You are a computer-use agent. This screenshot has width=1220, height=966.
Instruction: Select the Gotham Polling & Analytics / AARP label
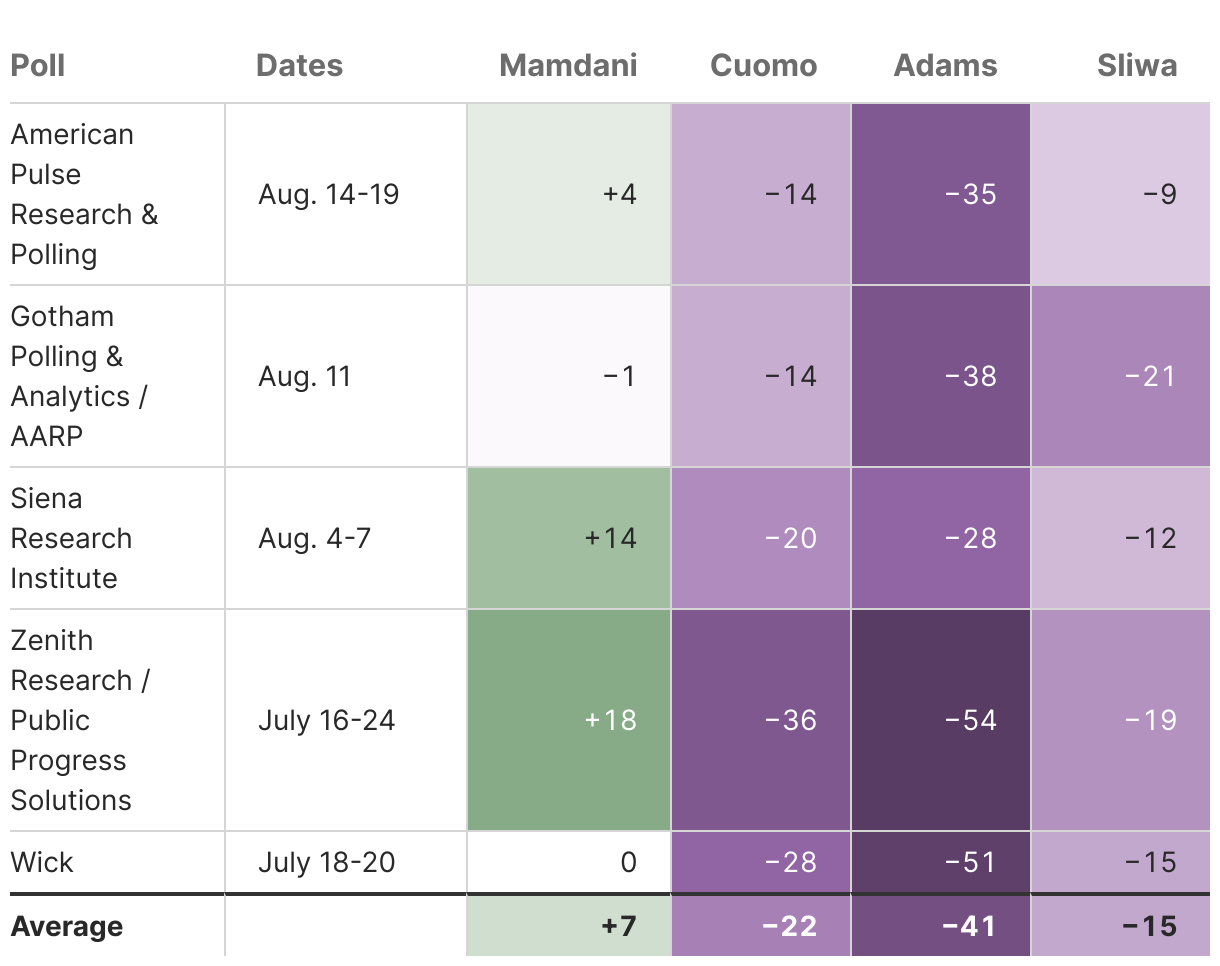tap(78, 376)
